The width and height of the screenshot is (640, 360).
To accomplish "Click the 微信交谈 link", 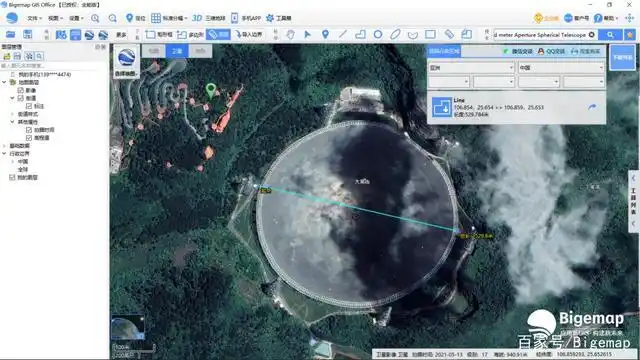I will click(x=518, y=51).
